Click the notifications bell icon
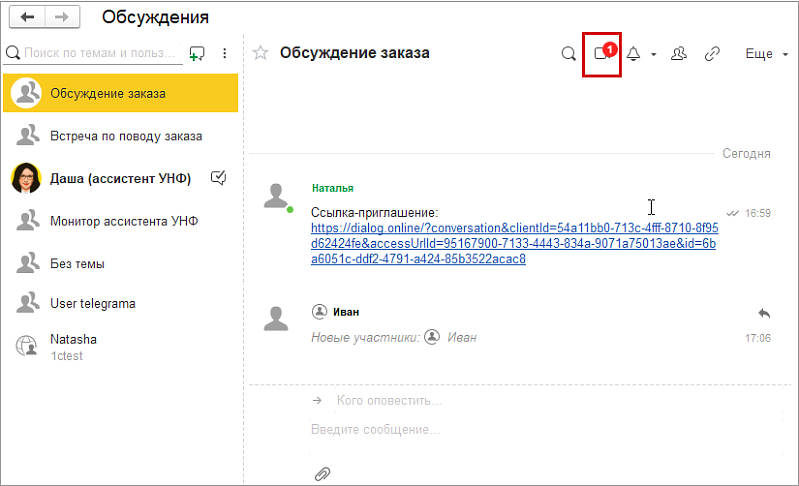Image resolution: width=799 pixels, height=486 pixels. click(x=633, y=53)
